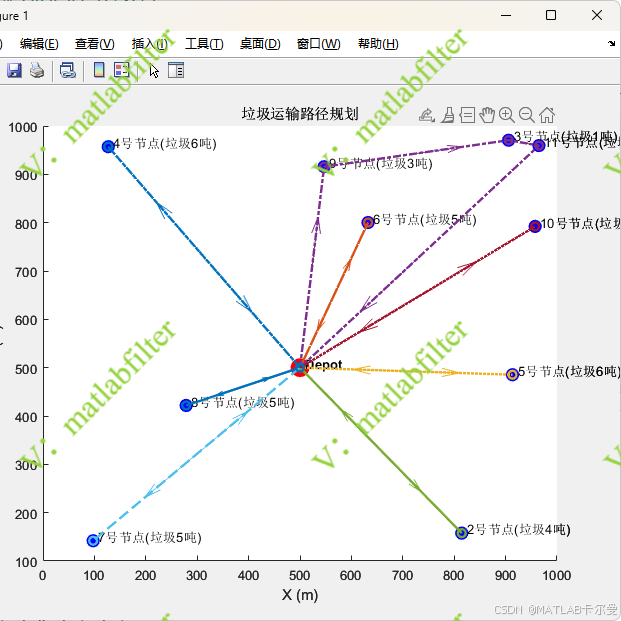Select the zoom in magnifier
The image size is (621, 621).
[x=507, y=115]
